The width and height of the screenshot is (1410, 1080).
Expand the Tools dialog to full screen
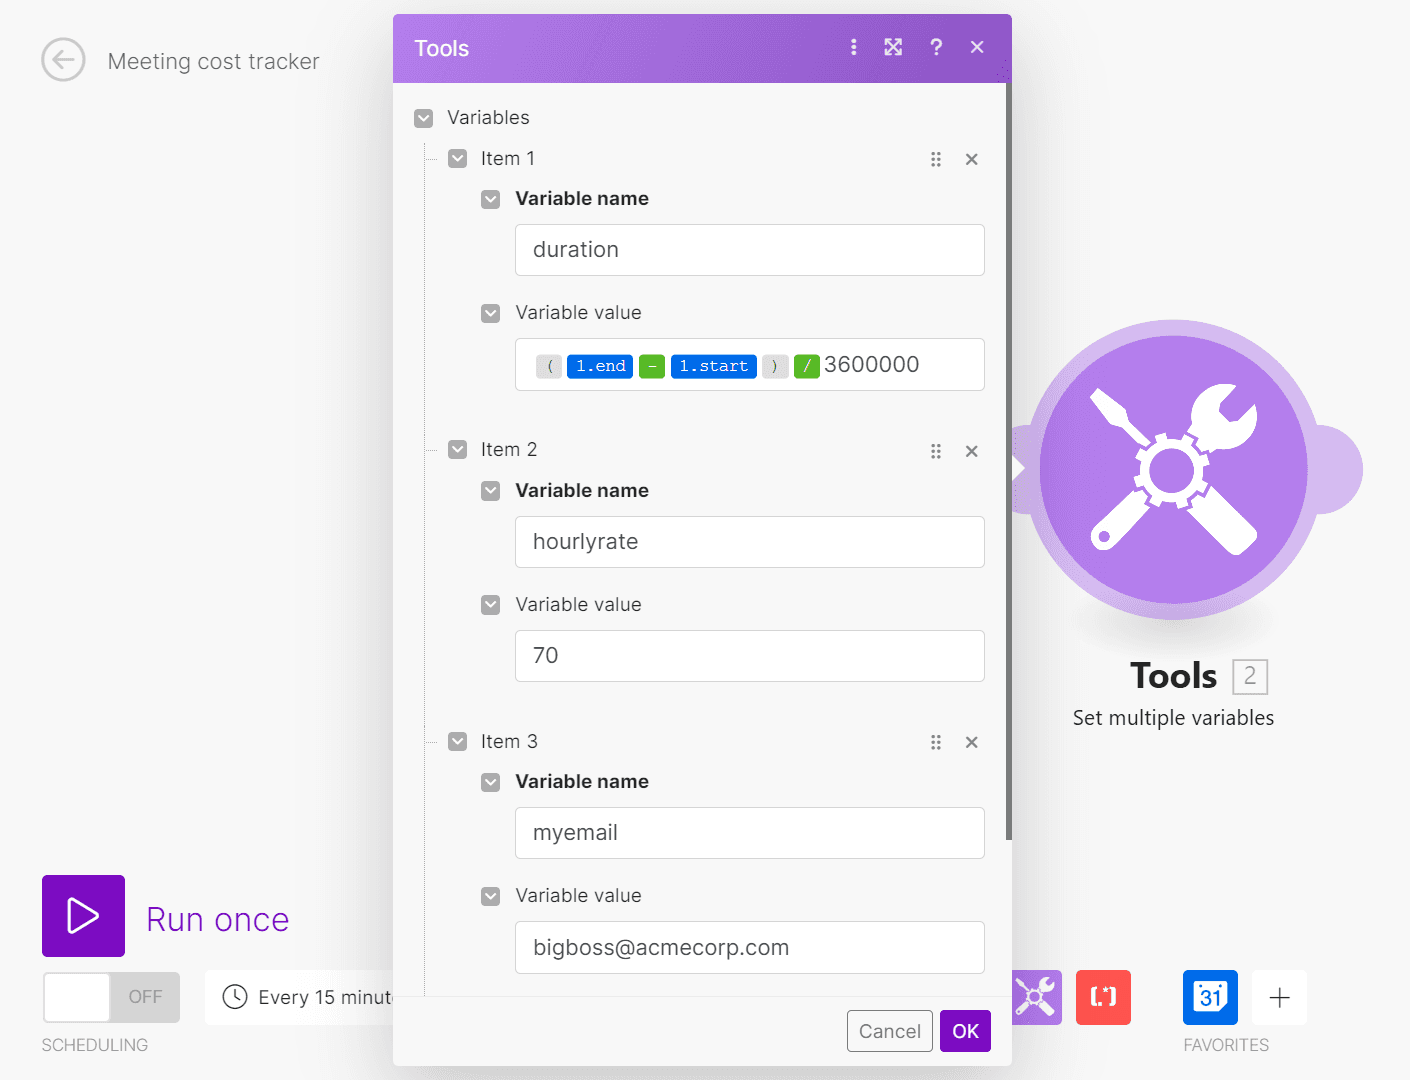(x=893, y=47)
